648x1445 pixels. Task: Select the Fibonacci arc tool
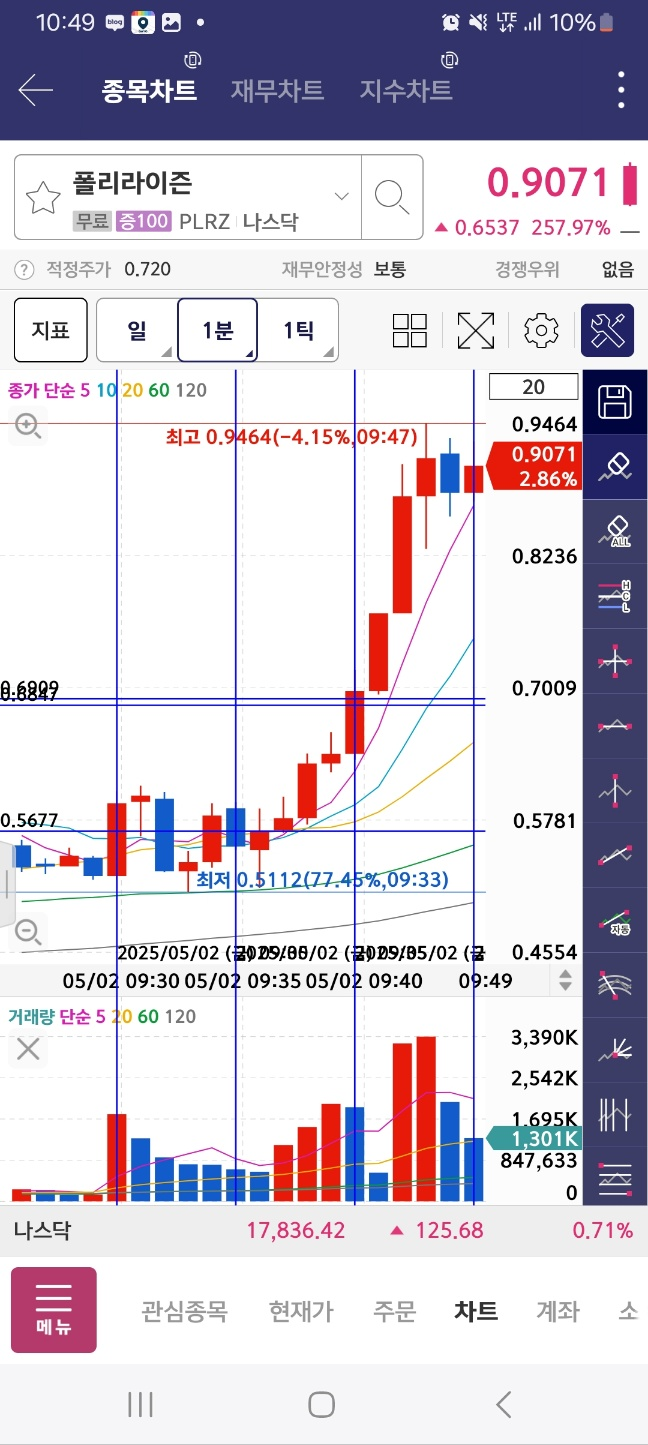pyautogui.click(x=615, y=984)
